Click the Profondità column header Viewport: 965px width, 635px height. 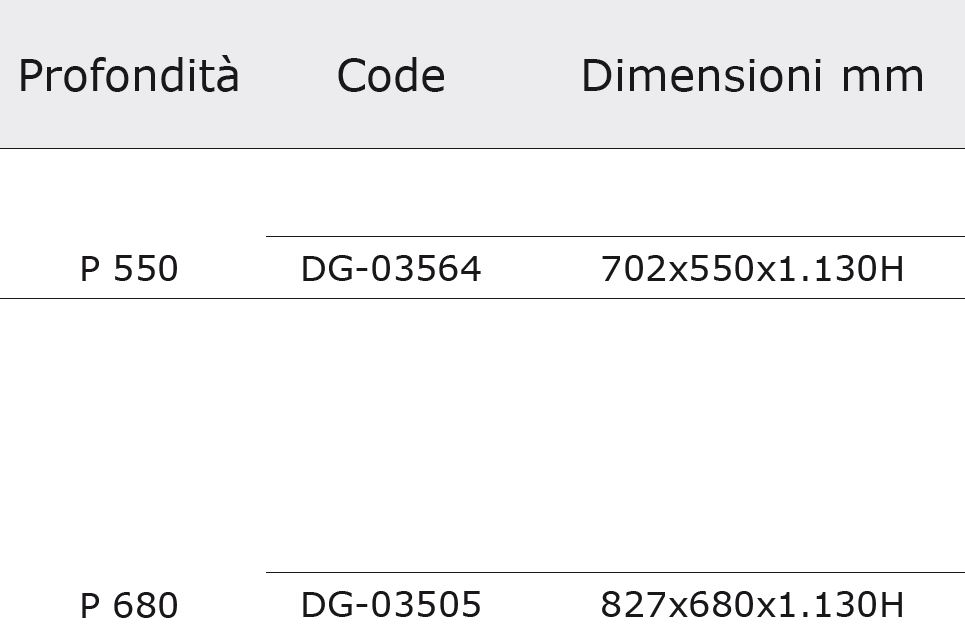pos(129,76)
